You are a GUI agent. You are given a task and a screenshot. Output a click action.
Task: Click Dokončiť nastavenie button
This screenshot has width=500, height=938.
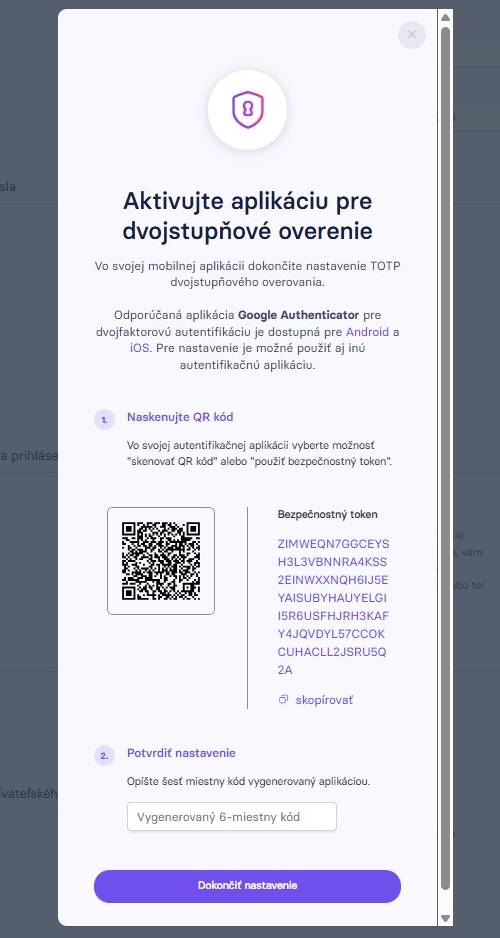[x=247, y=886]
